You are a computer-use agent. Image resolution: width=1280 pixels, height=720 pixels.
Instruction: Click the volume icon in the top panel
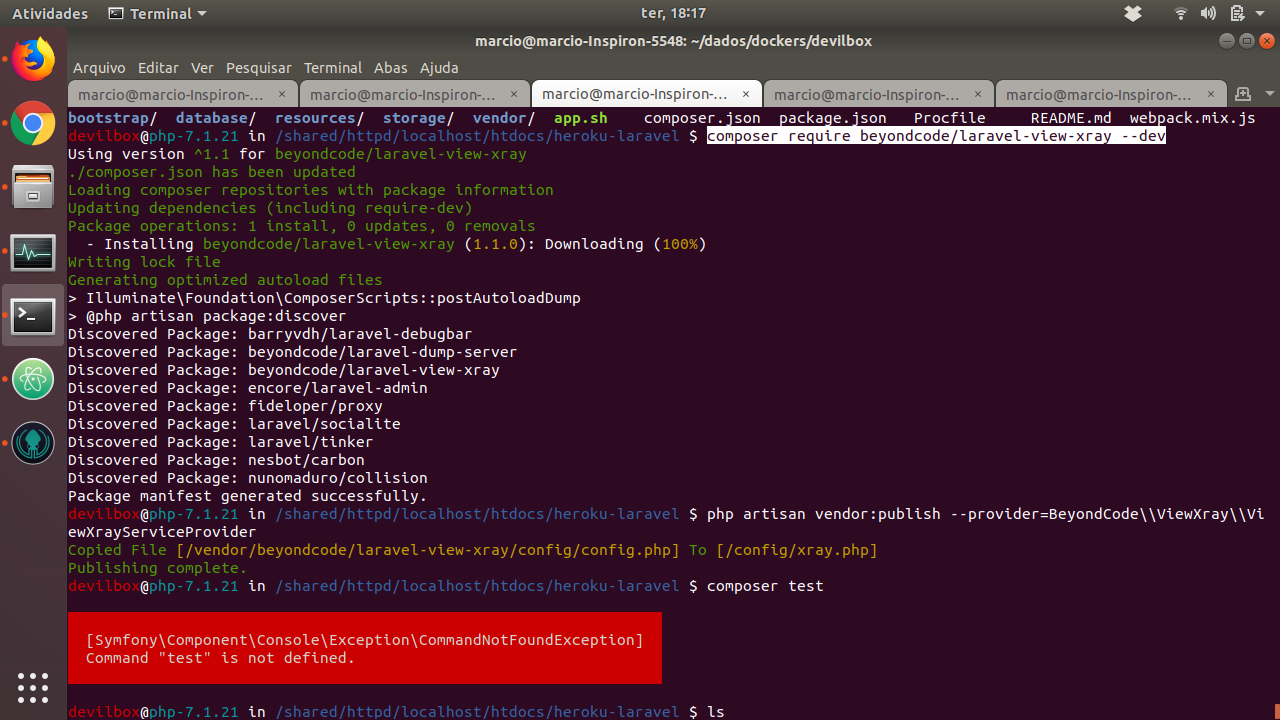(x=1208, y=13)
